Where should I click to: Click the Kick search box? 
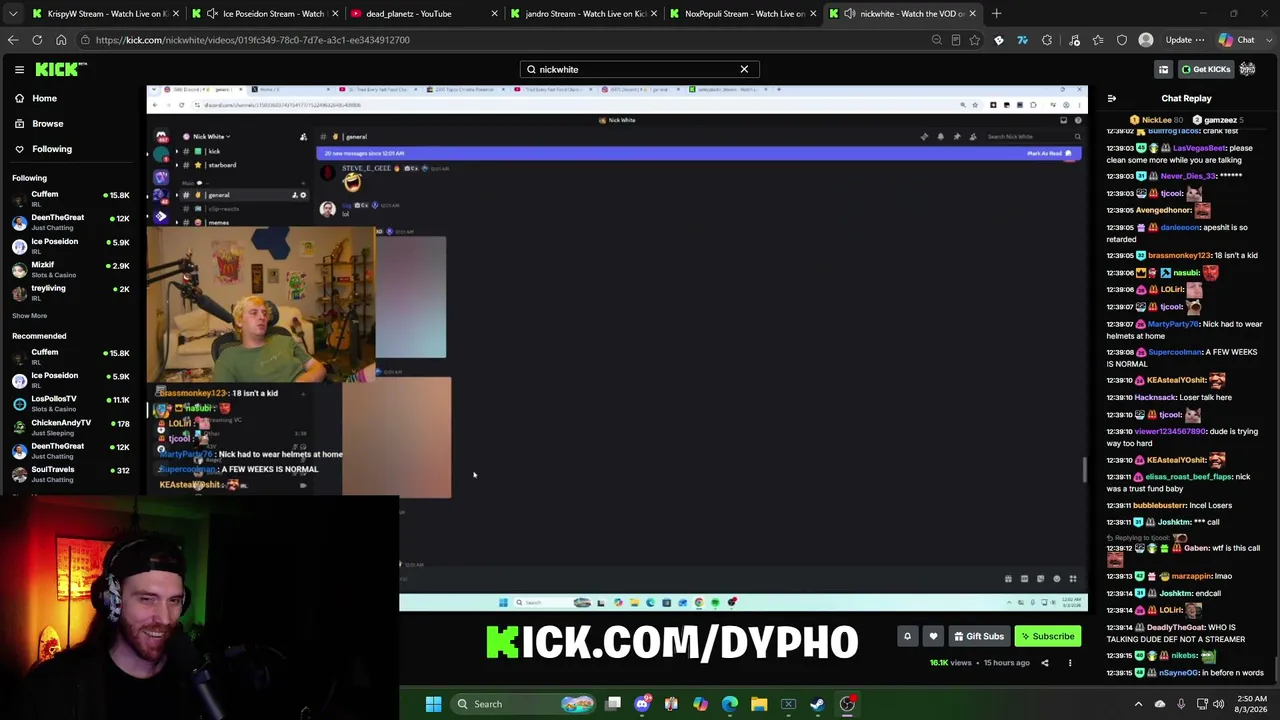pos(639,69)
